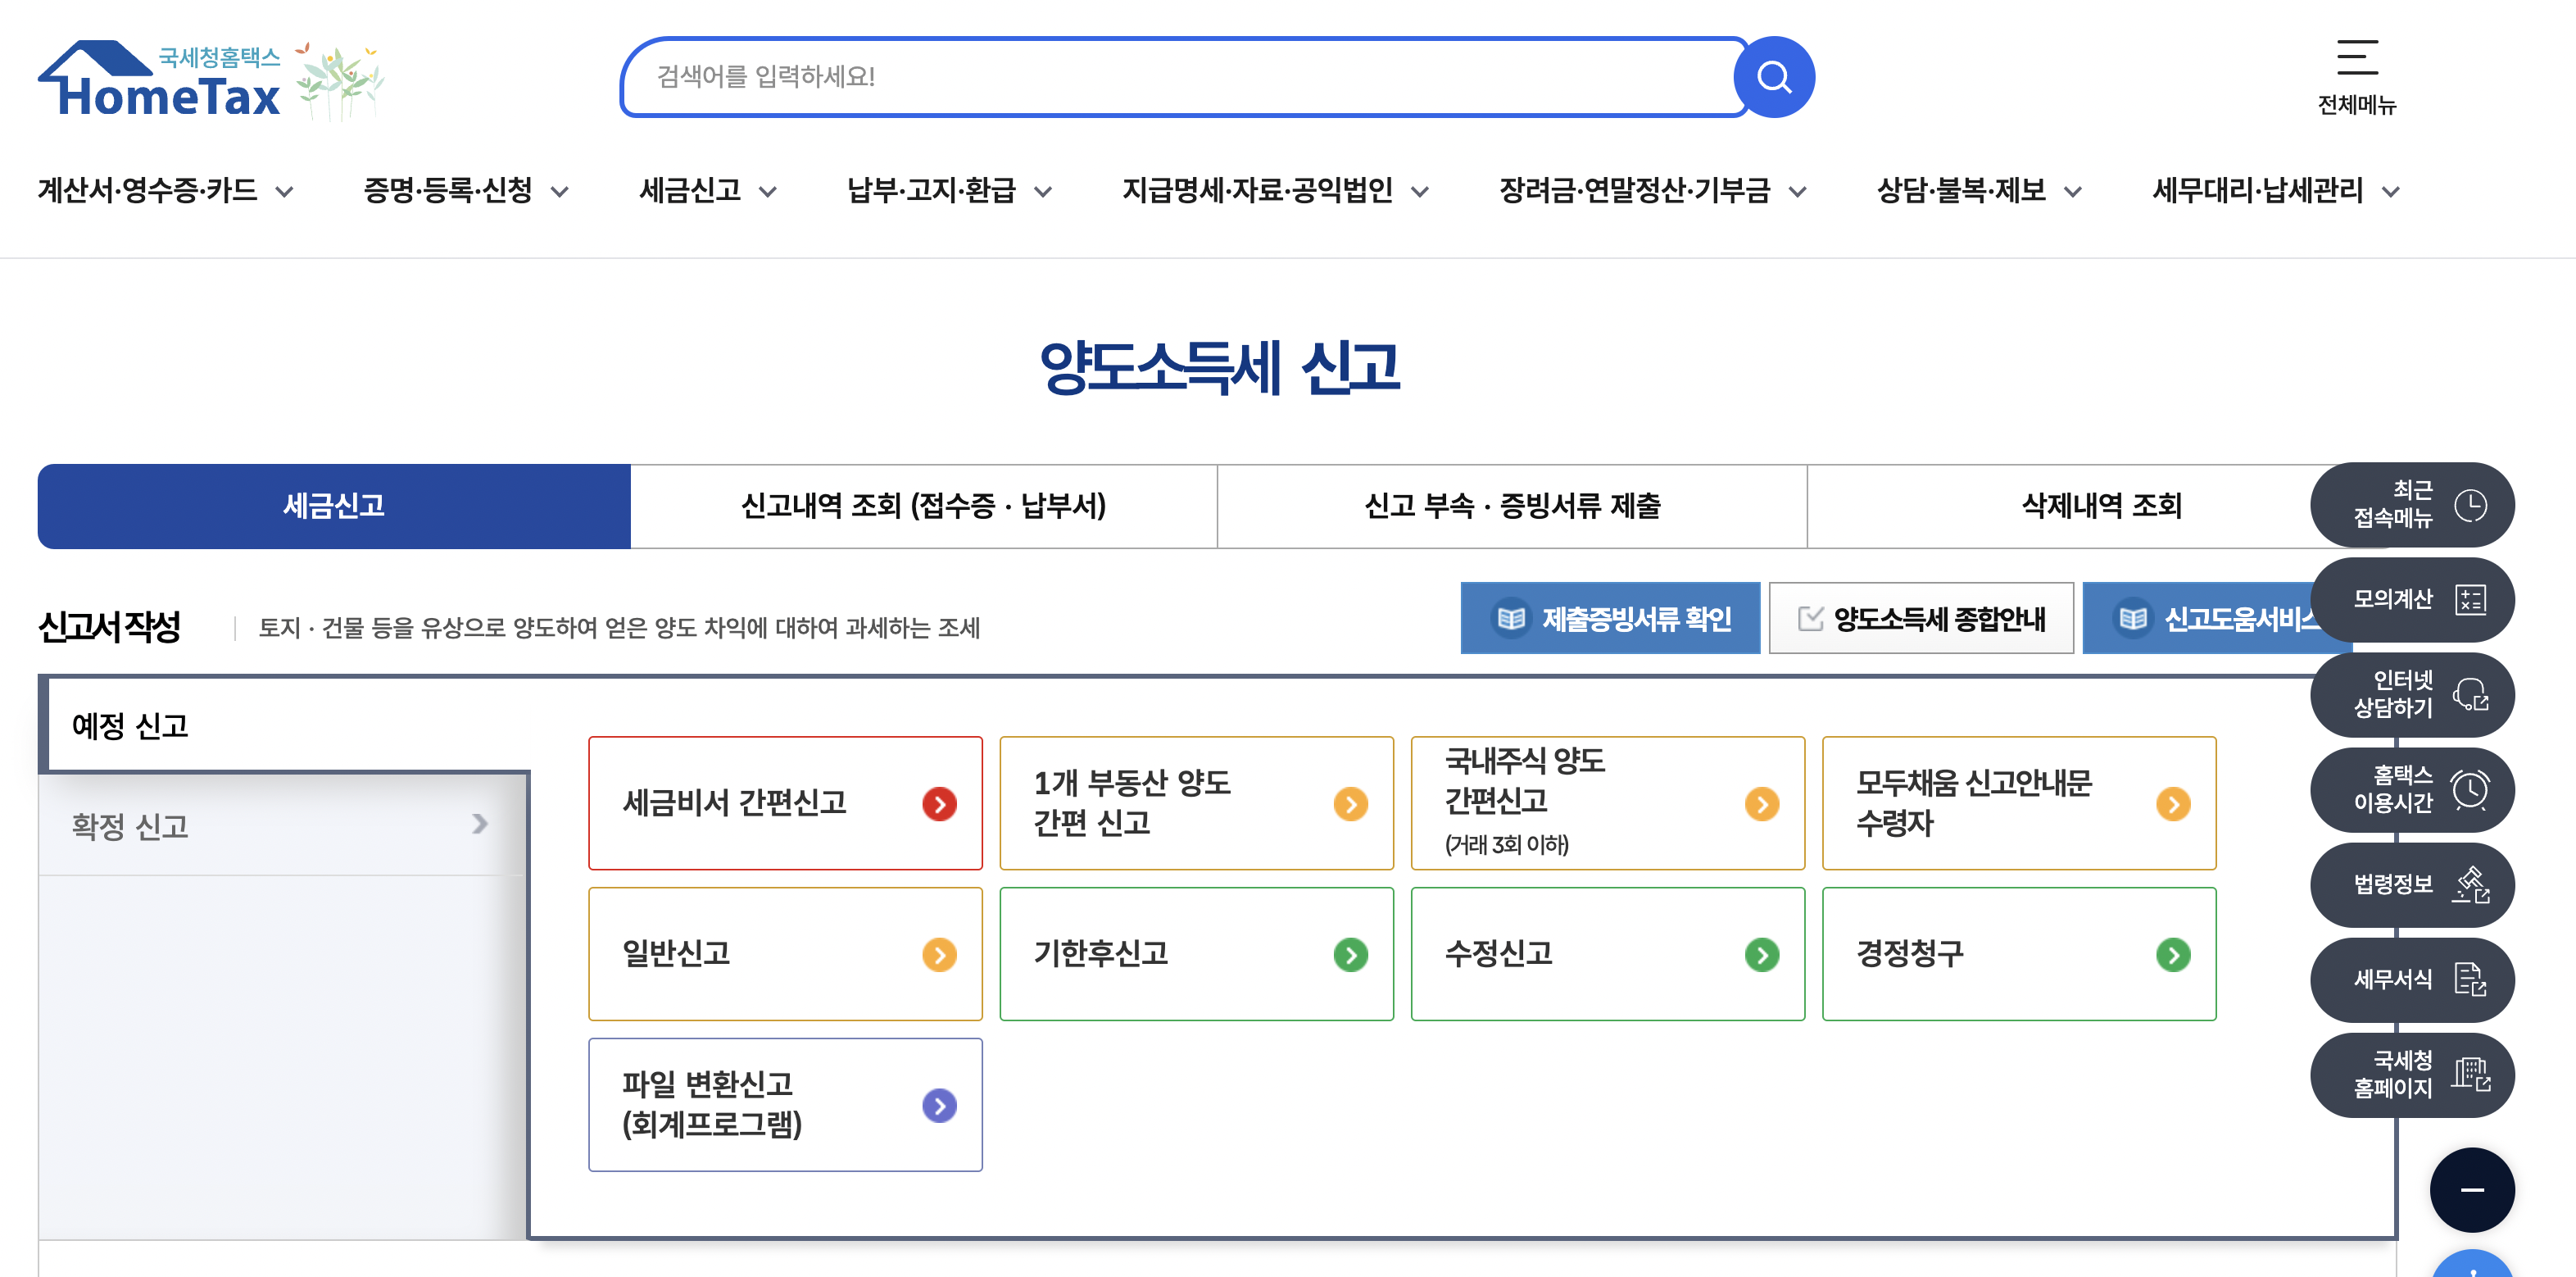
Task: Open the 전체메뉴 hamburger menu icon
Action: pyautogui.click(x=2356, y=58)
